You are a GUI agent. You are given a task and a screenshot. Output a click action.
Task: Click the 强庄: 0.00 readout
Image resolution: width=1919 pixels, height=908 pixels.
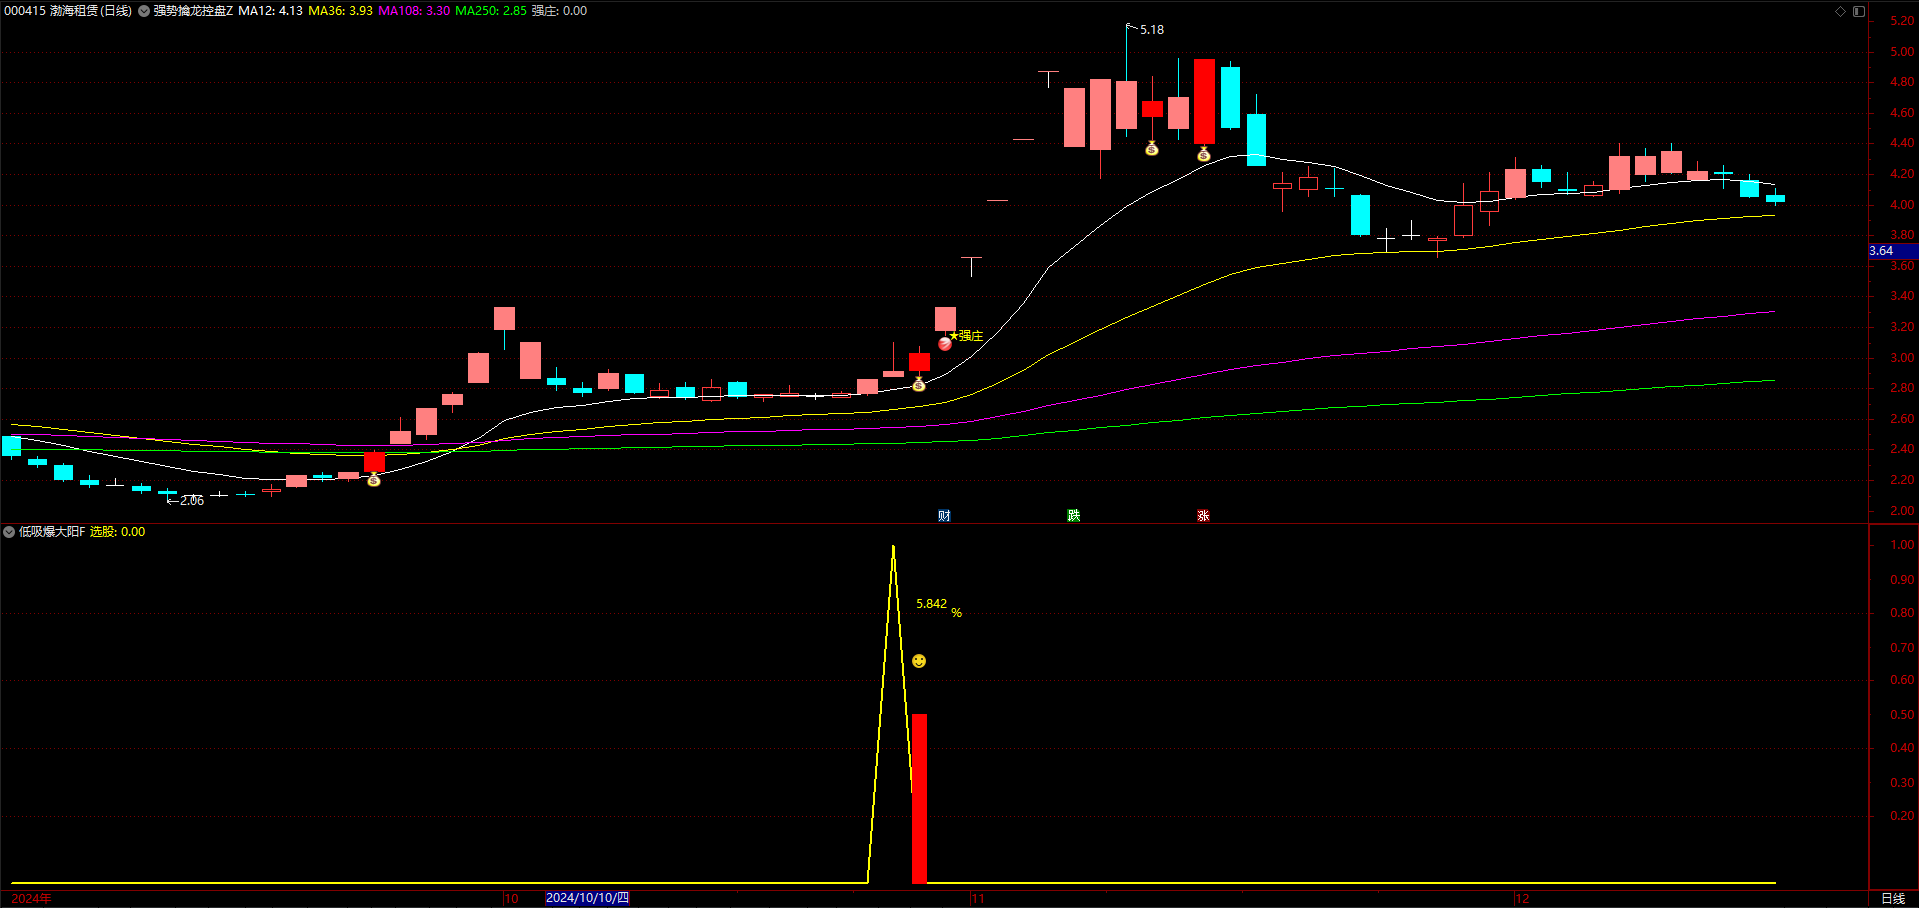pyautogui.click(x=559, y=11)
